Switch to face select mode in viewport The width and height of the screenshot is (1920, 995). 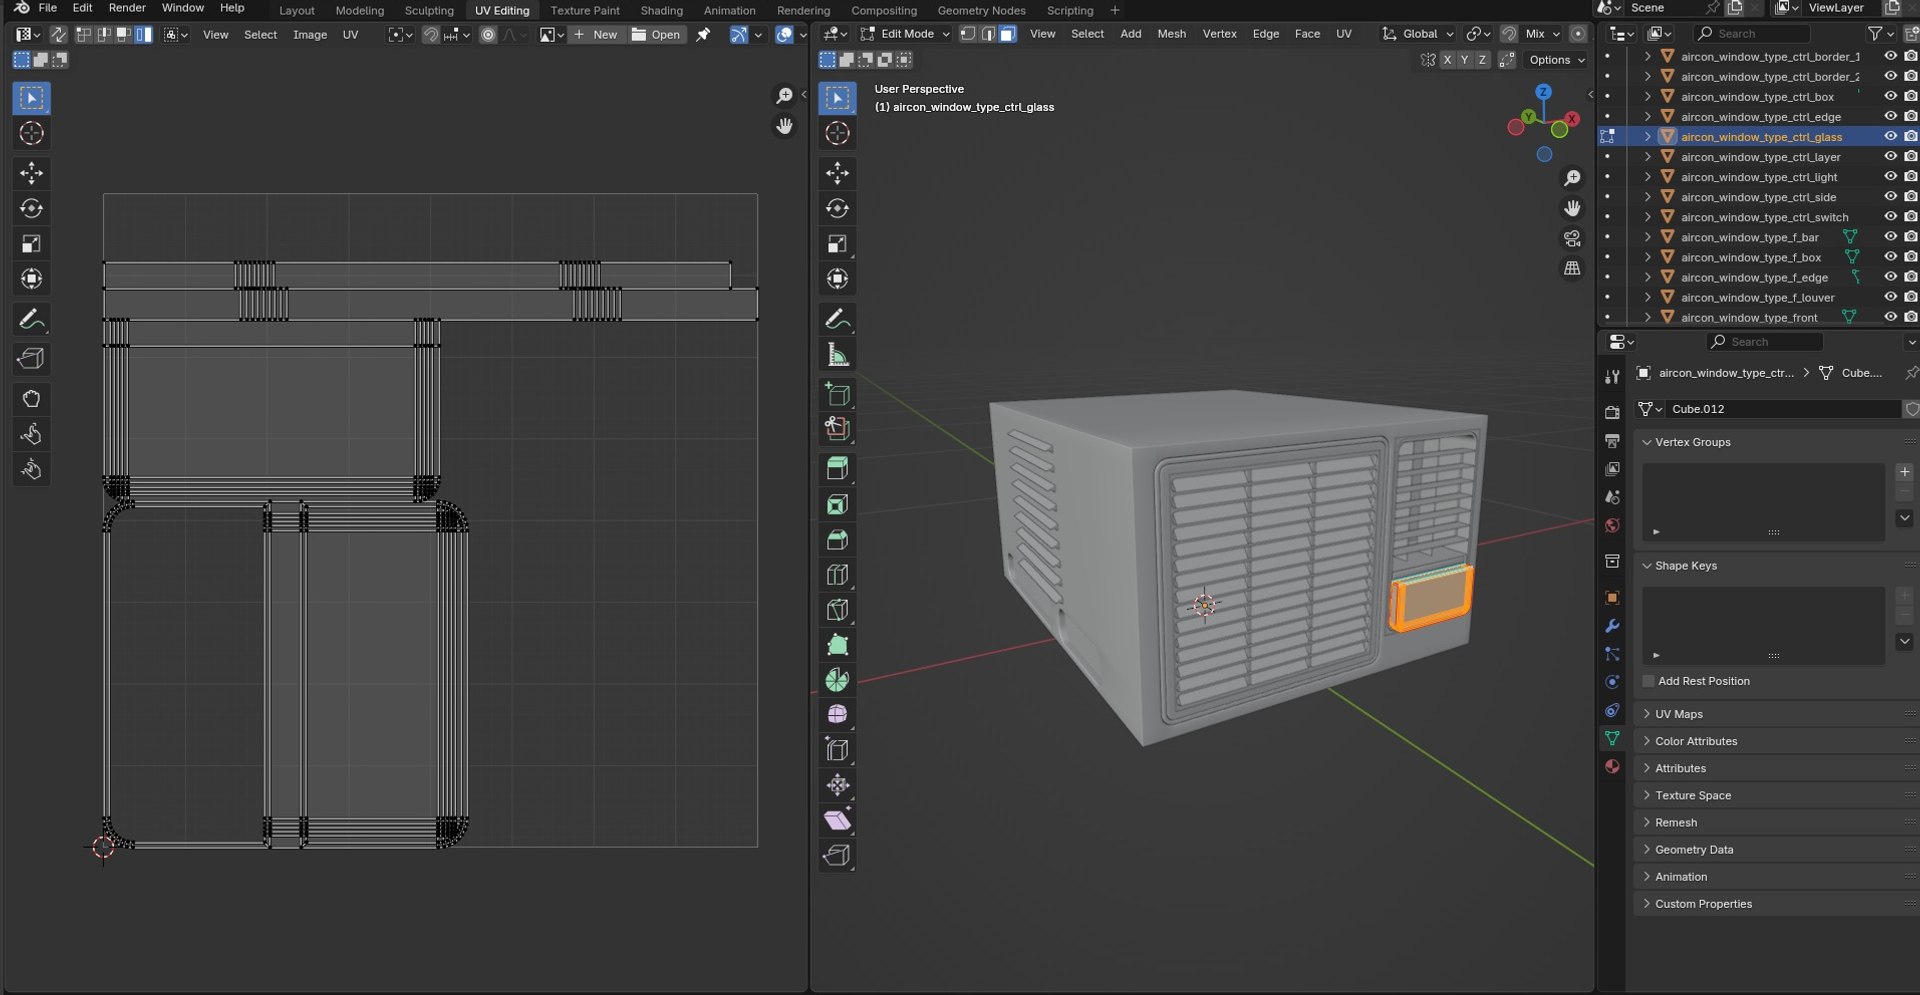pyautogui.click(x=1007, y=34)
